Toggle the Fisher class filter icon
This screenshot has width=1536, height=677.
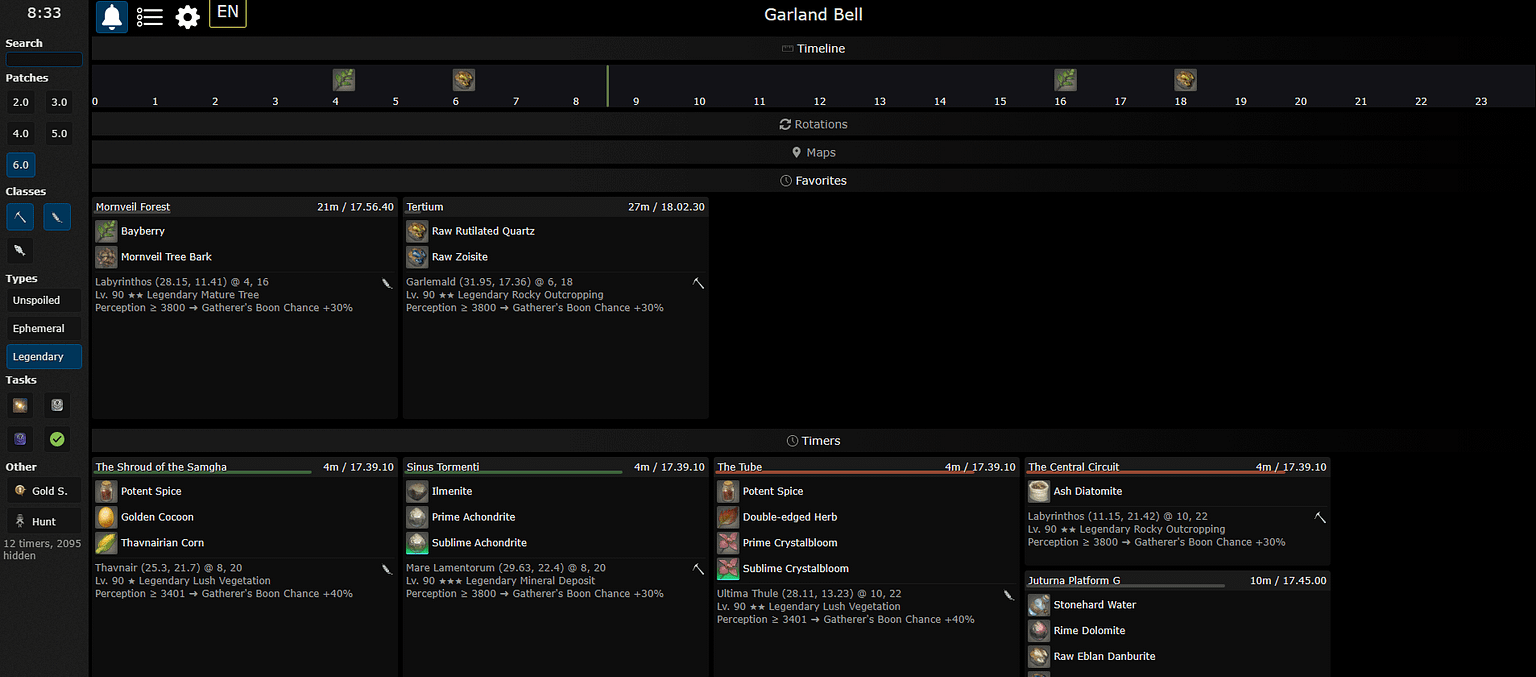tap(20, 250)
